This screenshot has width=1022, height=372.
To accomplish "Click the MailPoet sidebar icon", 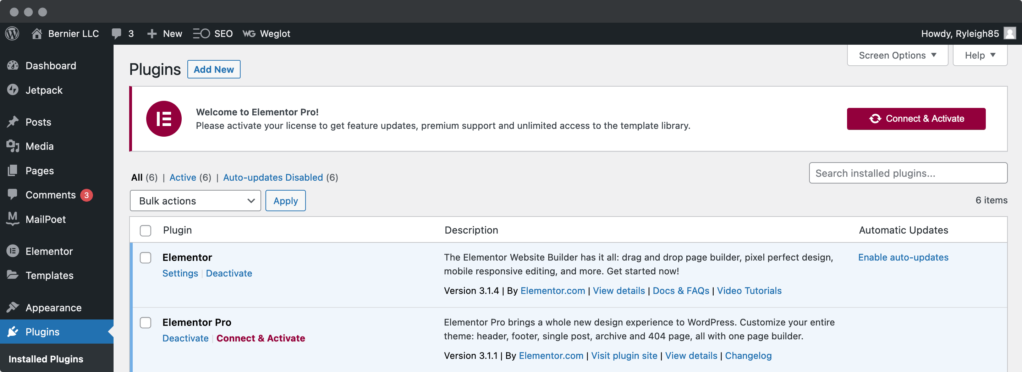I will pos(12,220).
